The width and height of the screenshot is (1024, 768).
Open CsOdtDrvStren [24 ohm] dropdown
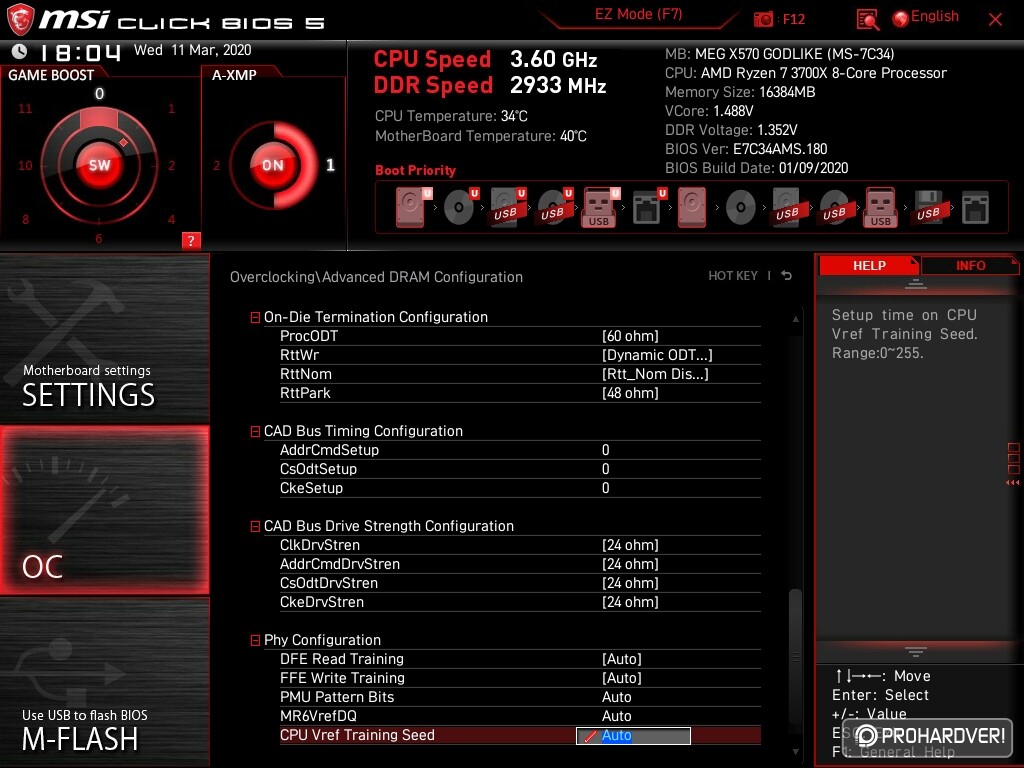[x=630, y=583]
